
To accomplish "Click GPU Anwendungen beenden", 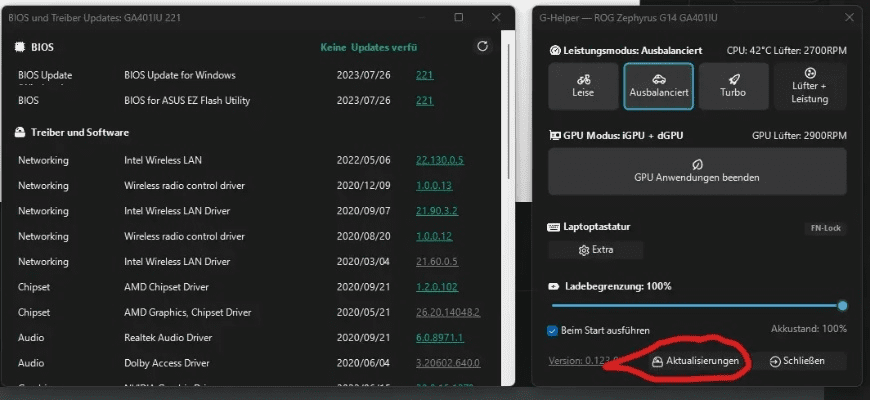I will 696,170.
